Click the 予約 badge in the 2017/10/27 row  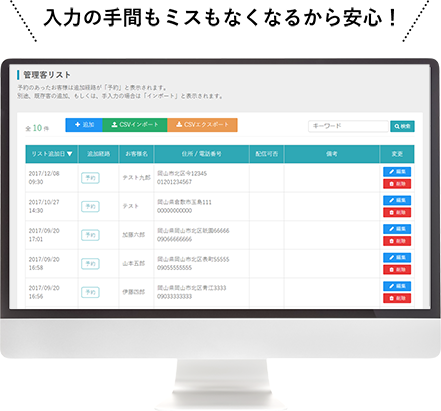pyautogui.click(x=90, y=206)
